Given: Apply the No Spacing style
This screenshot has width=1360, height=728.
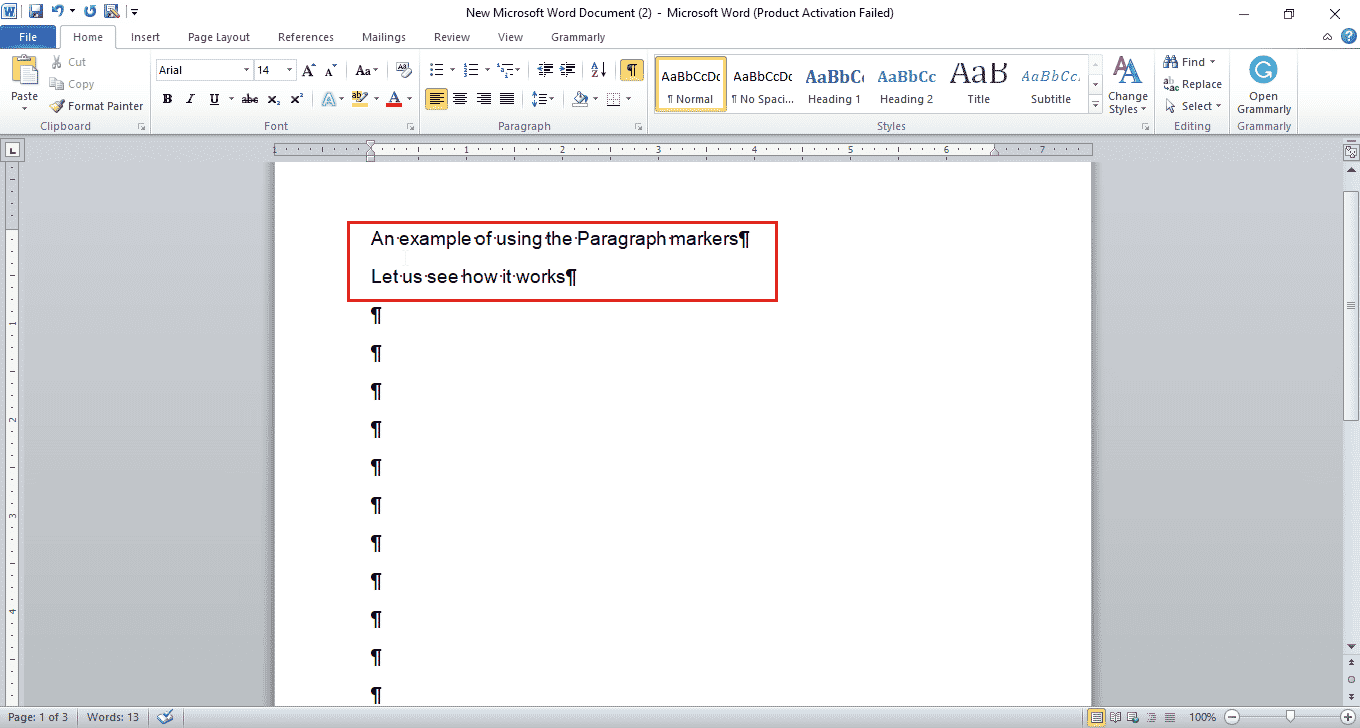Looking at the screenshot, I should [762, 84].
